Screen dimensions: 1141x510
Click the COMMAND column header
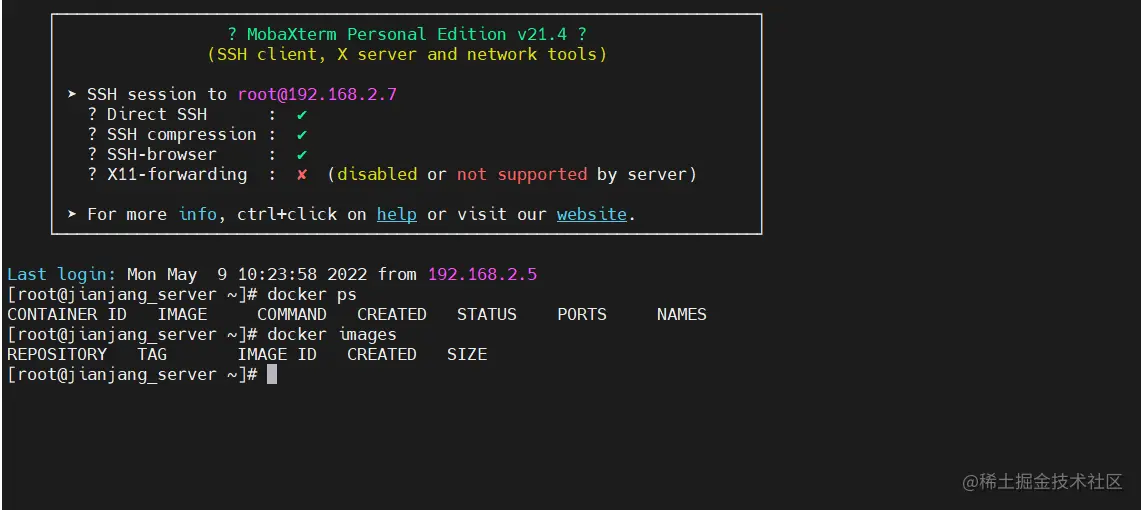(292, 314)
